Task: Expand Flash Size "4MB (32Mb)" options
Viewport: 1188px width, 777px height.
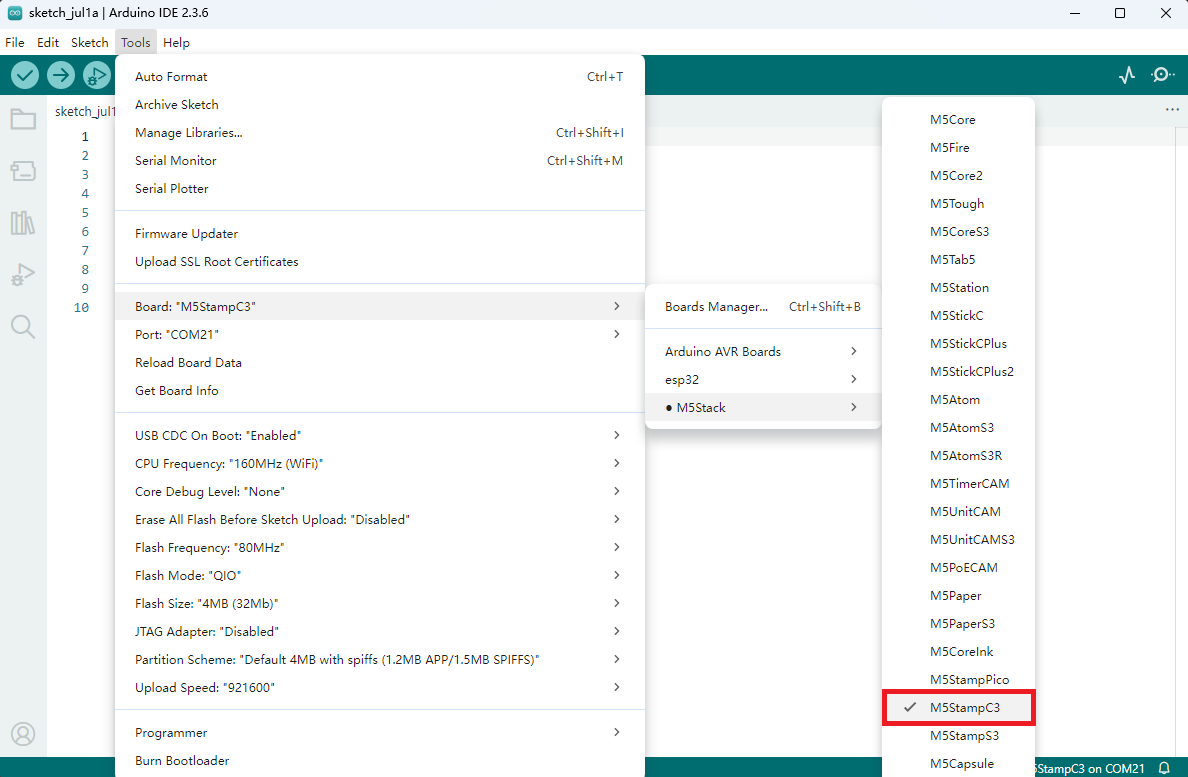Action: 380,604
